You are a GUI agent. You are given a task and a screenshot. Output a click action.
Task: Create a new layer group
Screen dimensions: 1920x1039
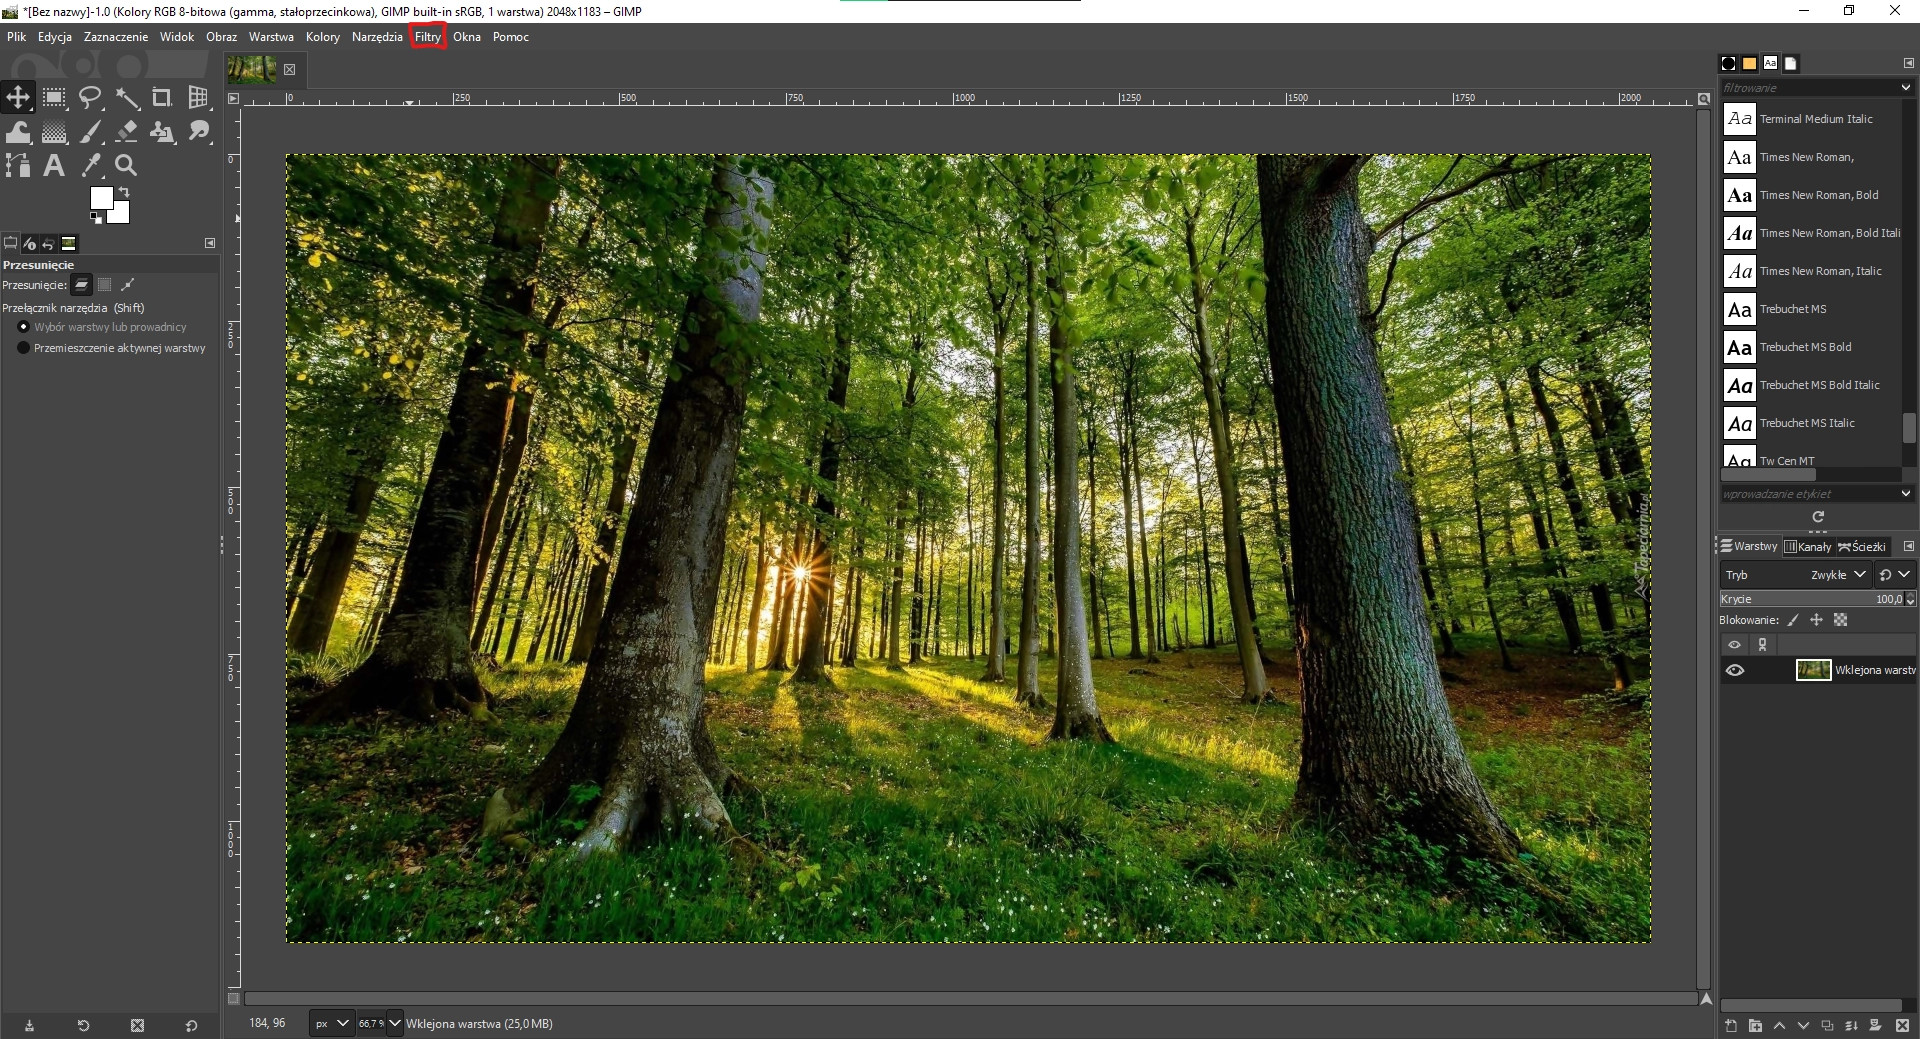coord(1755,1025)
